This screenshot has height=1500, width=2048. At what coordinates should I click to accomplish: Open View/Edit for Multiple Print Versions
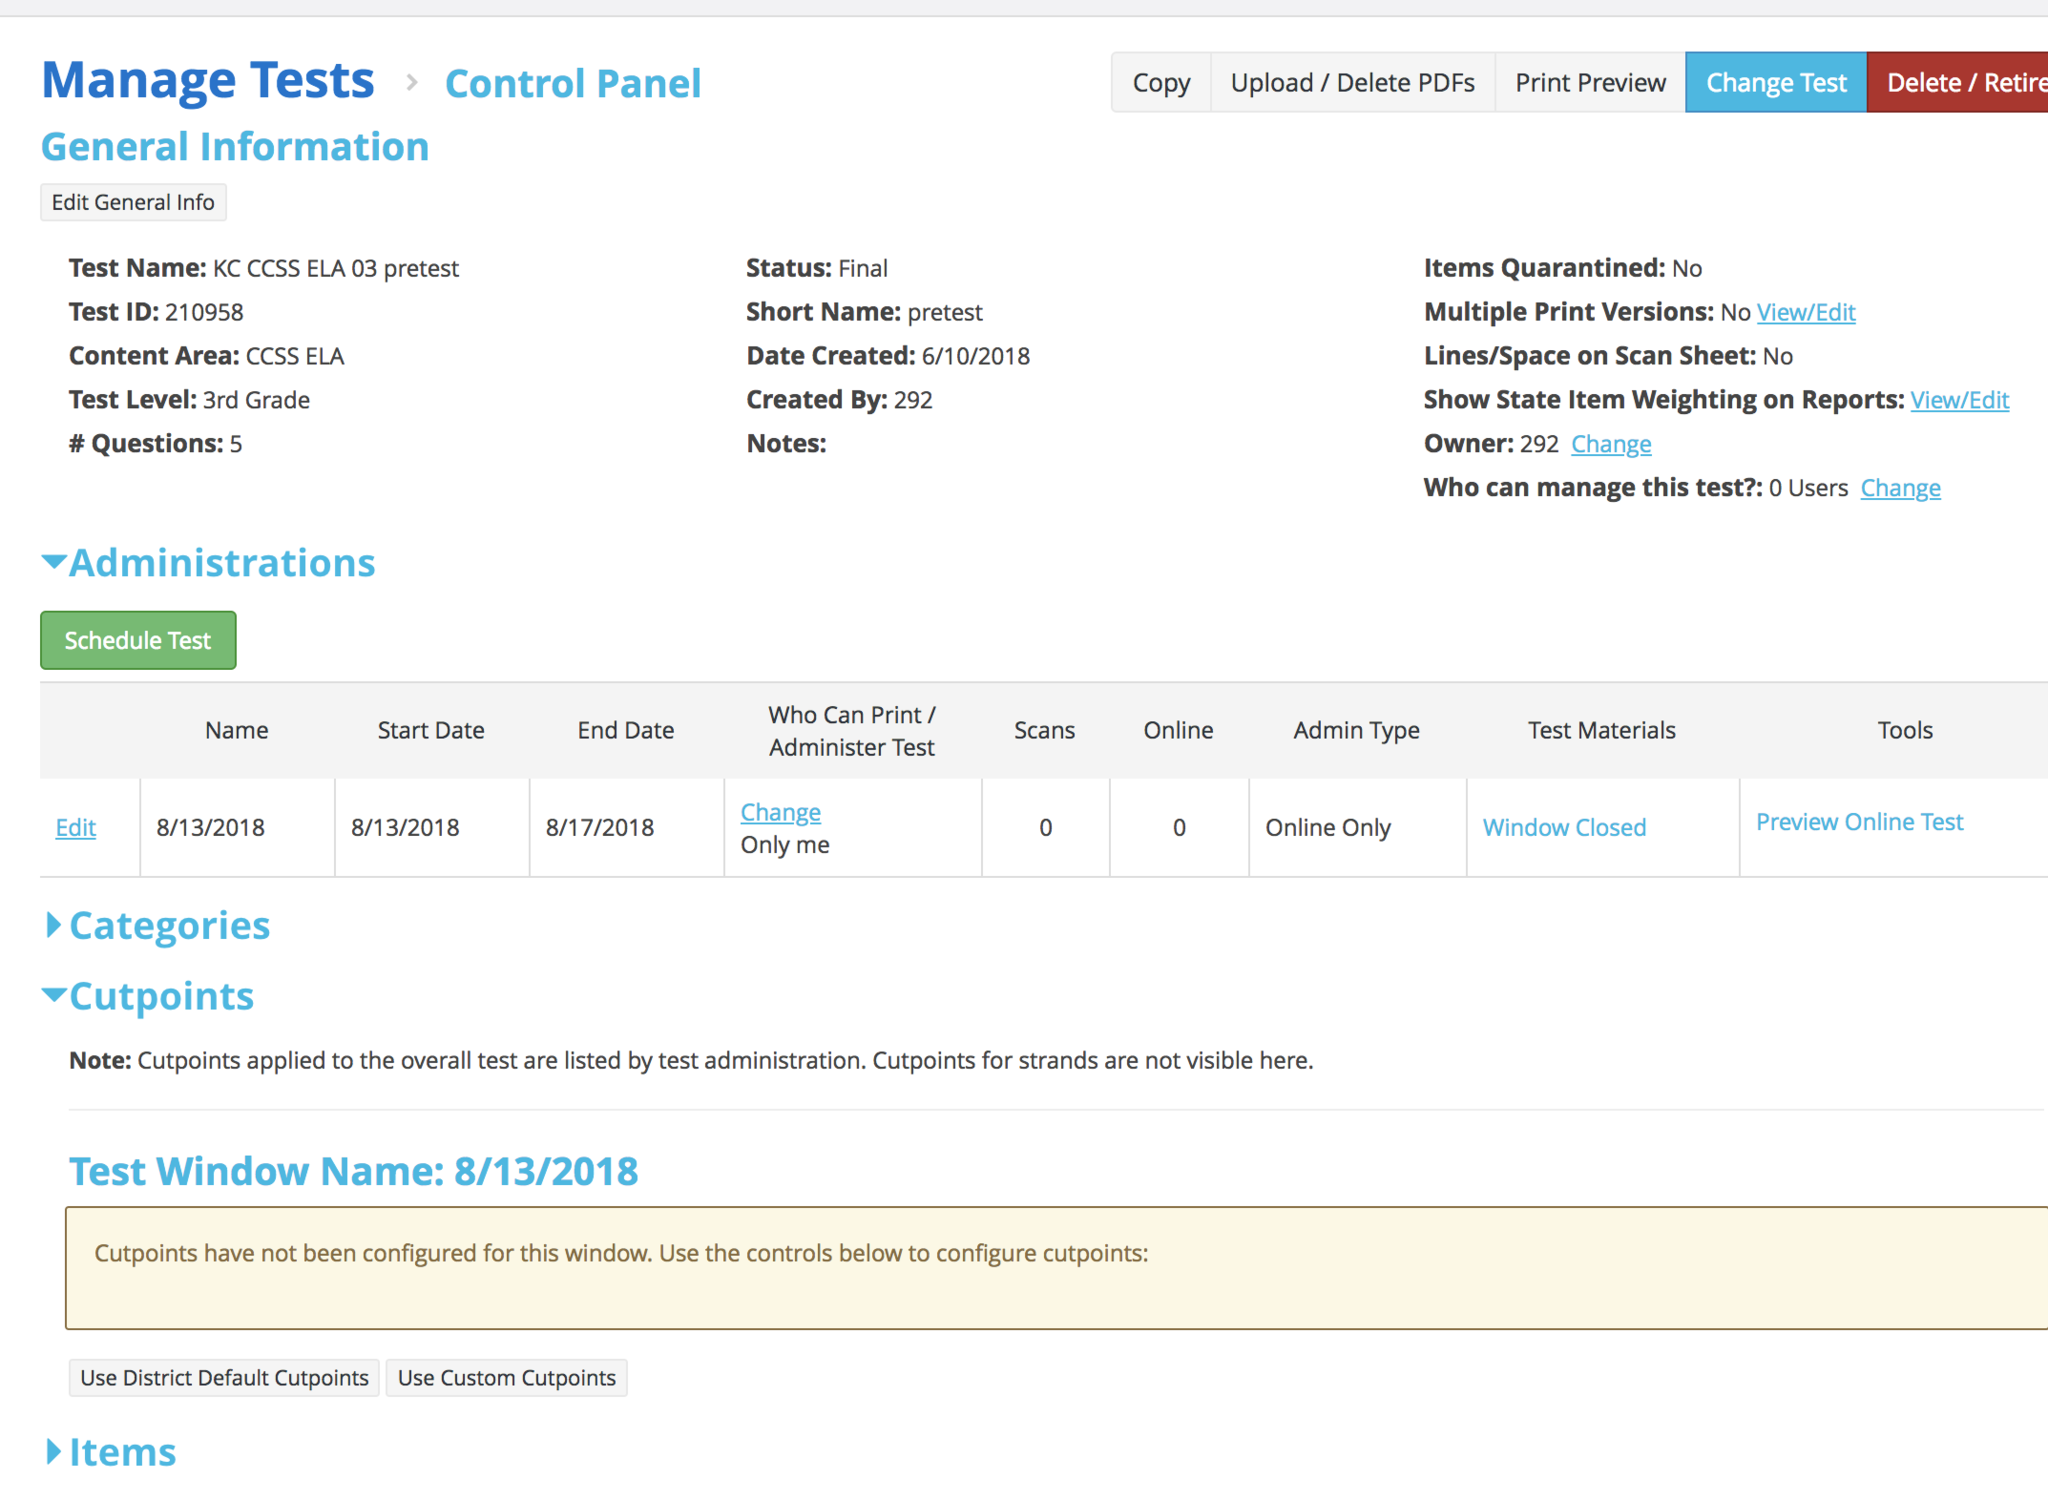click(x=1805, y=312)
